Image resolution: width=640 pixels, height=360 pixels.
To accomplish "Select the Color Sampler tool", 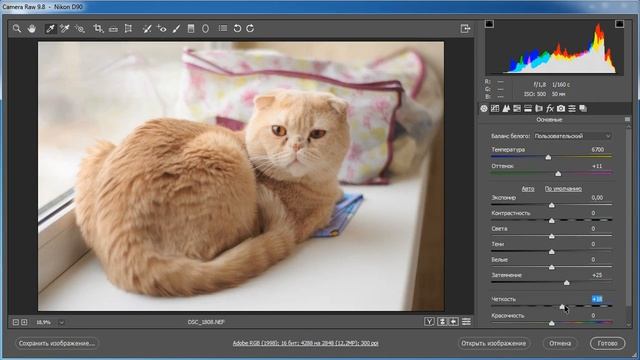I will (65, 29).
